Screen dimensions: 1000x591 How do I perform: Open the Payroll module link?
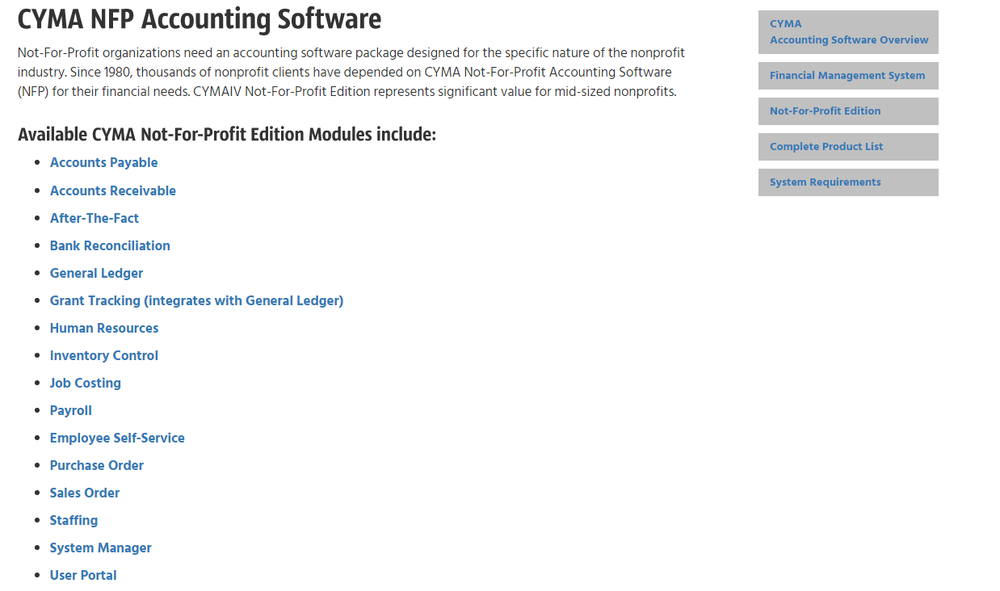point(70,410)
